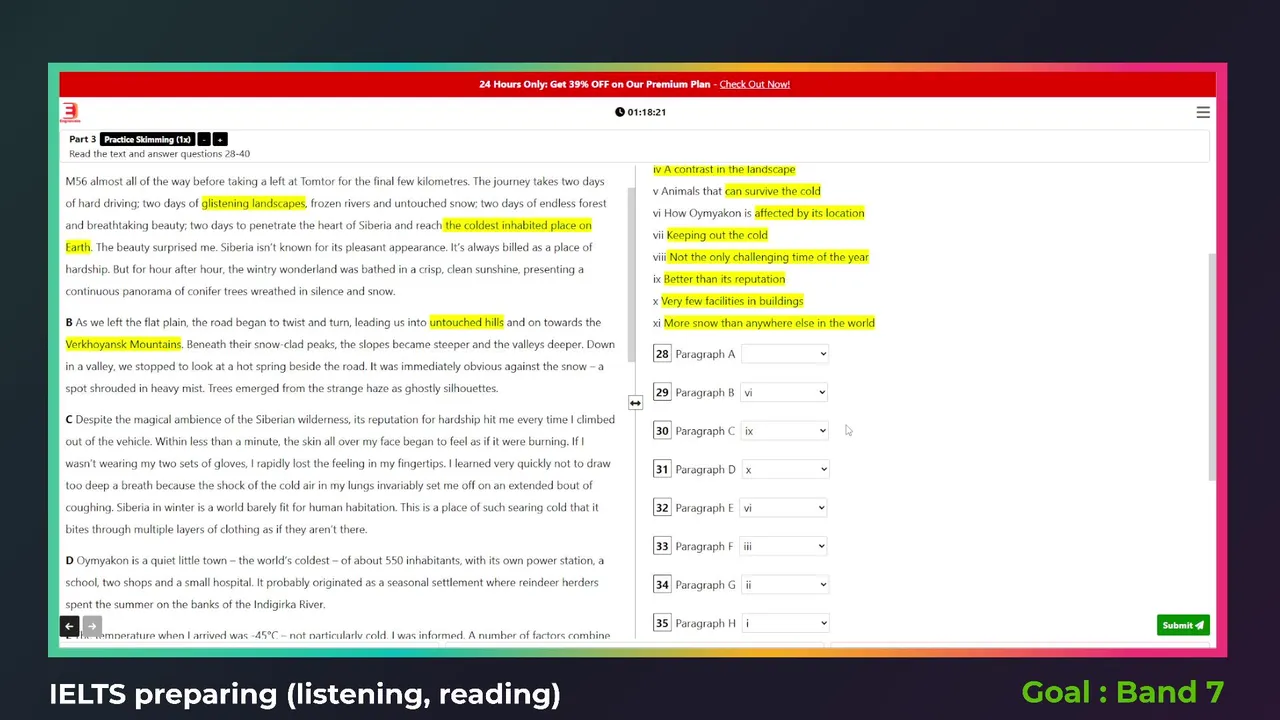Open the hamburger menu at top right
1280x720 pixels.
tap(1203, 113)
